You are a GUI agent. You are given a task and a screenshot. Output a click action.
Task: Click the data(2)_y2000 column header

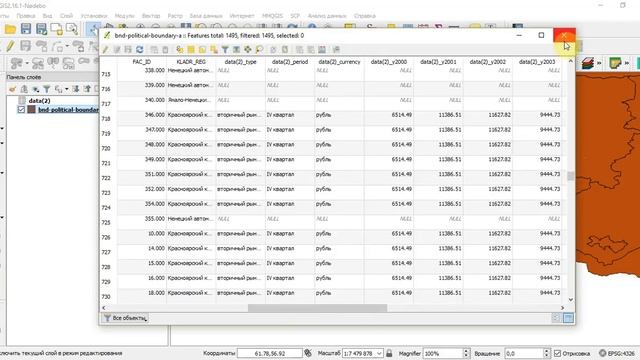point(389,62)
